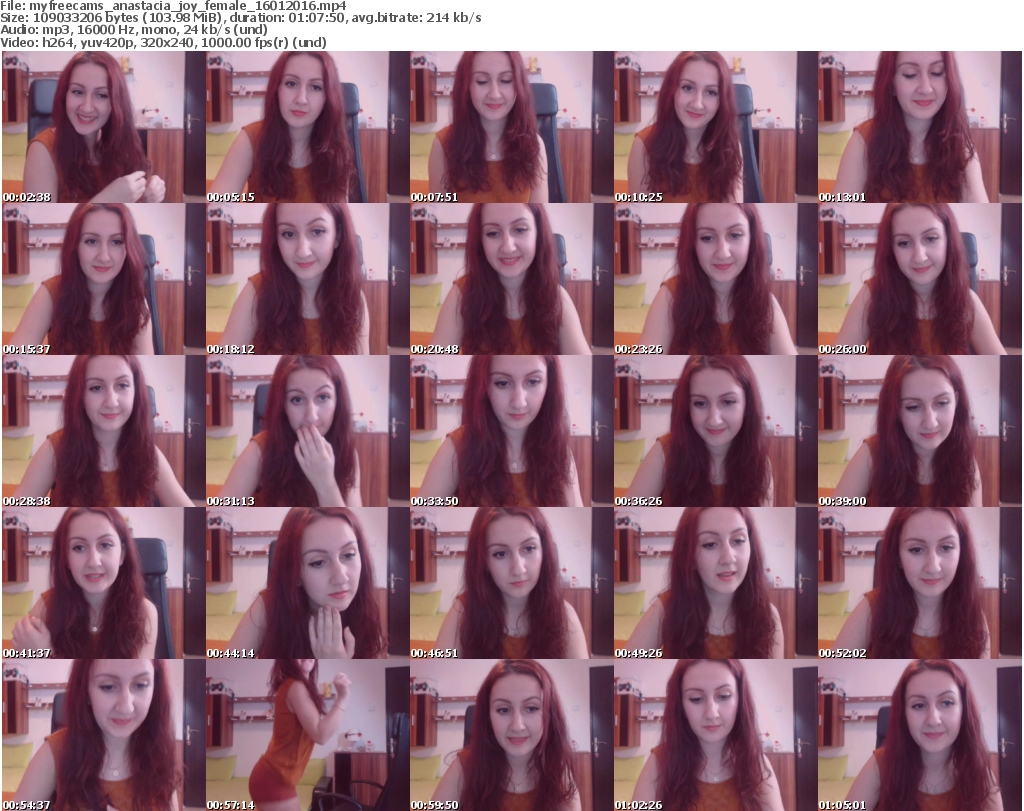This screenshot has height=811, width=1024.
Task: Pick the frame at 00:46:51
Action: coord(511,583)
